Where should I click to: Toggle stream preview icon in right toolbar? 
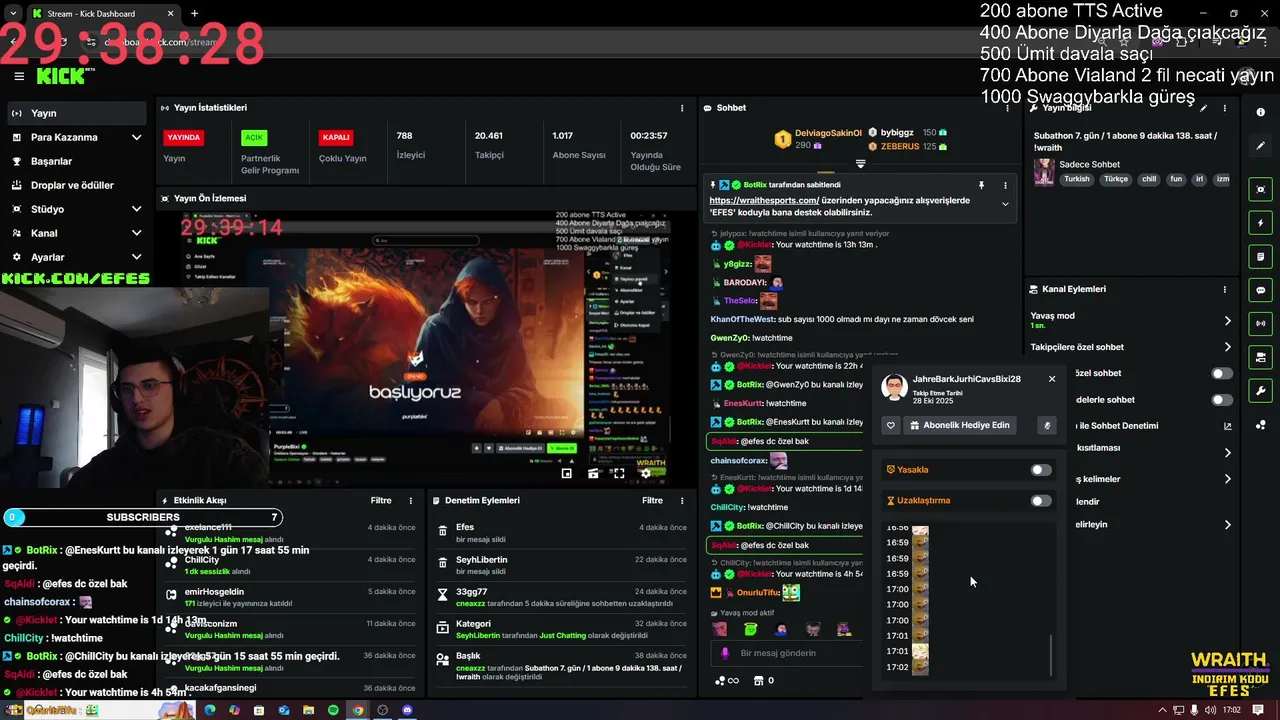click(x=1261, y=189)
